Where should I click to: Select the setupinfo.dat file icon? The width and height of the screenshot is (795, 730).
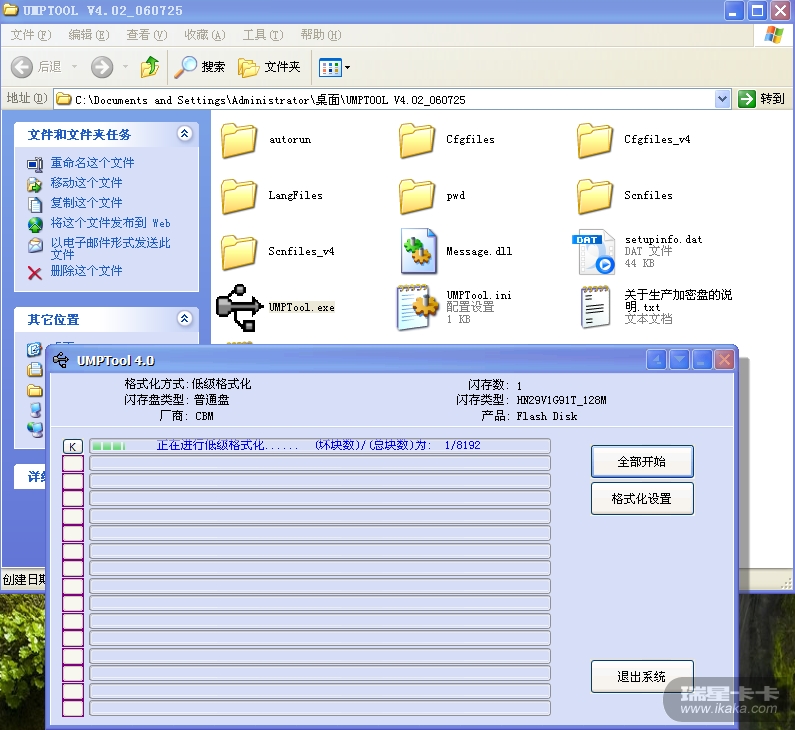594,252
